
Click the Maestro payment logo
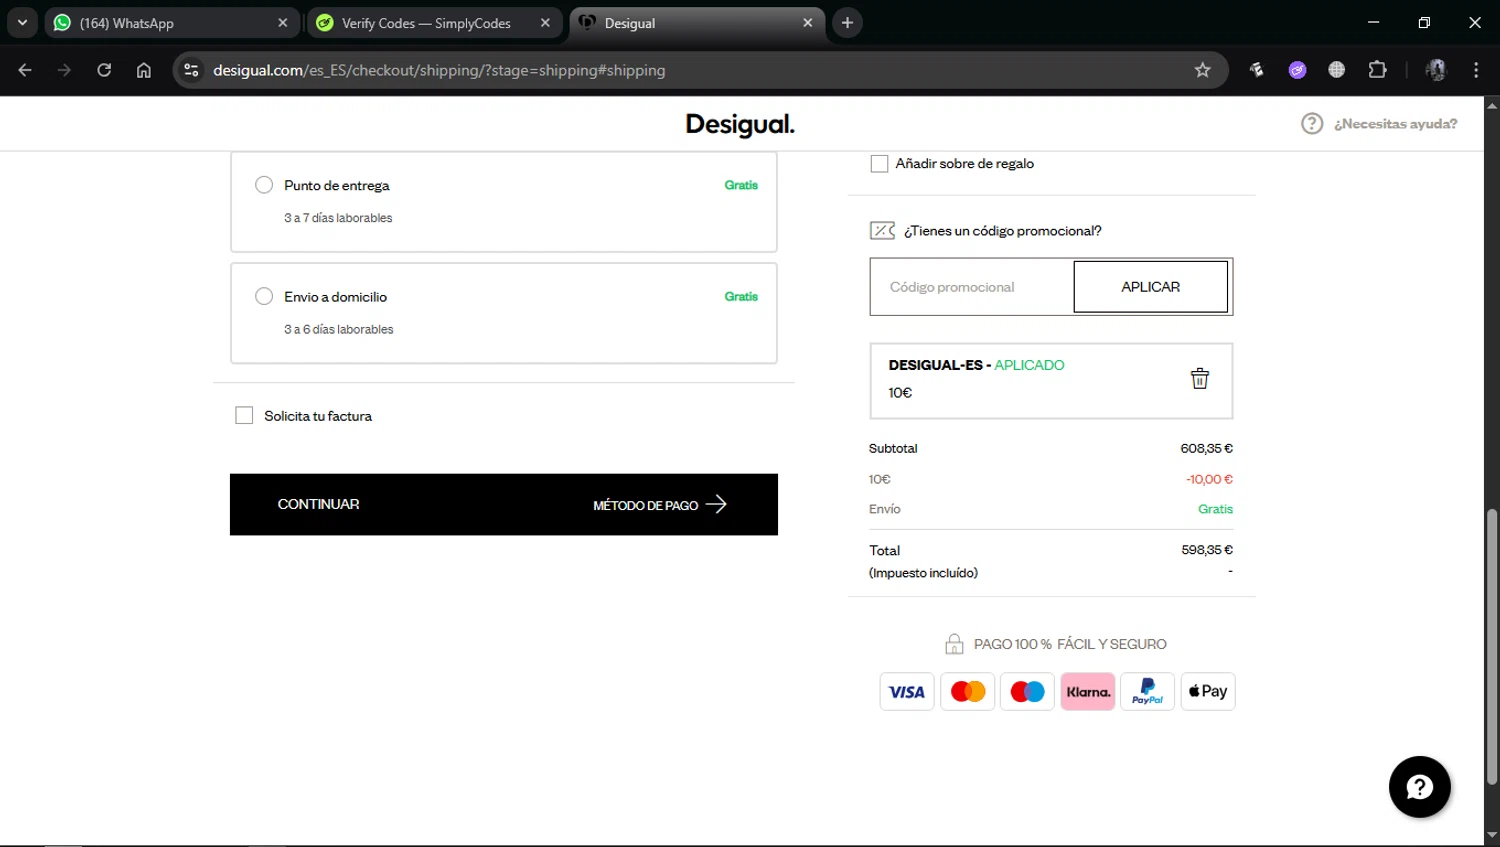(x=1027, y=692)
